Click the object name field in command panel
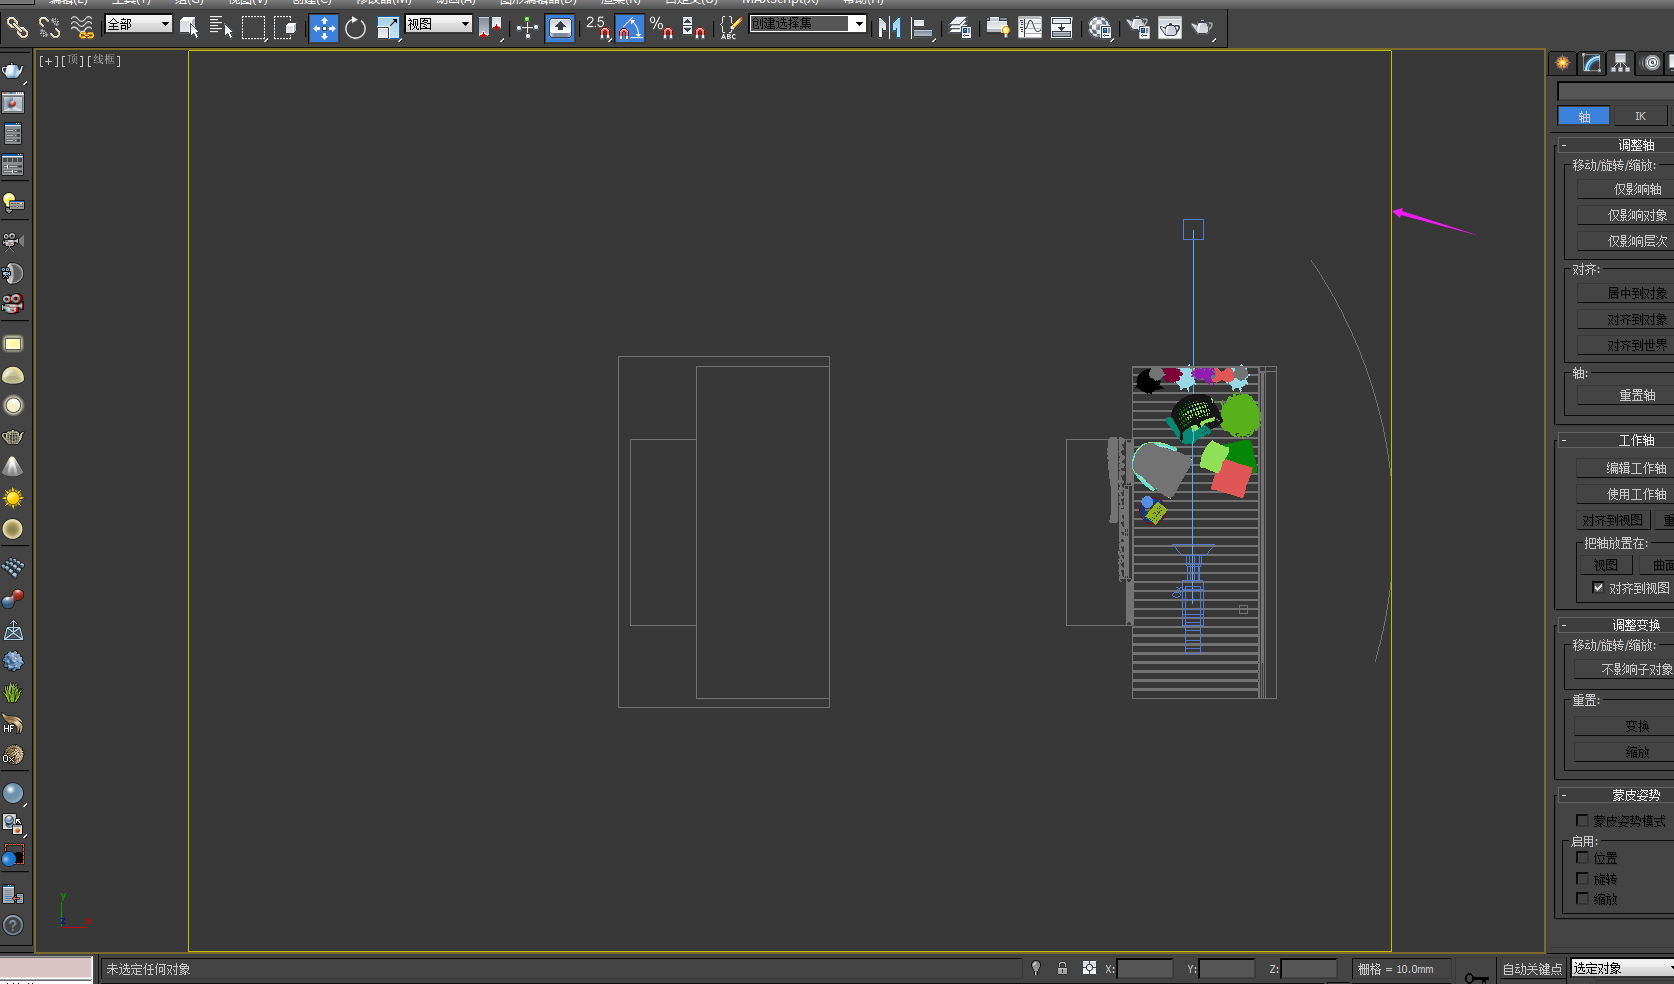Screen dimensions: 1674x984 tap(1616, 92)
